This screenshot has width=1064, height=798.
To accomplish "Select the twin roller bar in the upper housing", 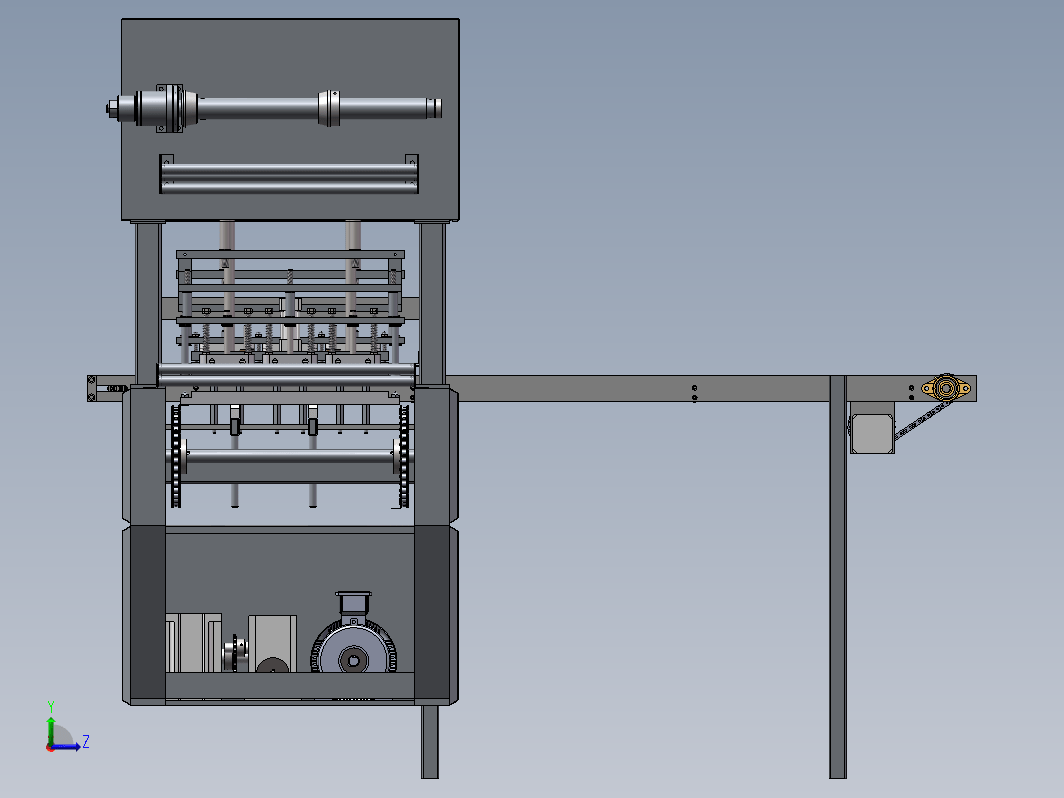I will point(289,174).
